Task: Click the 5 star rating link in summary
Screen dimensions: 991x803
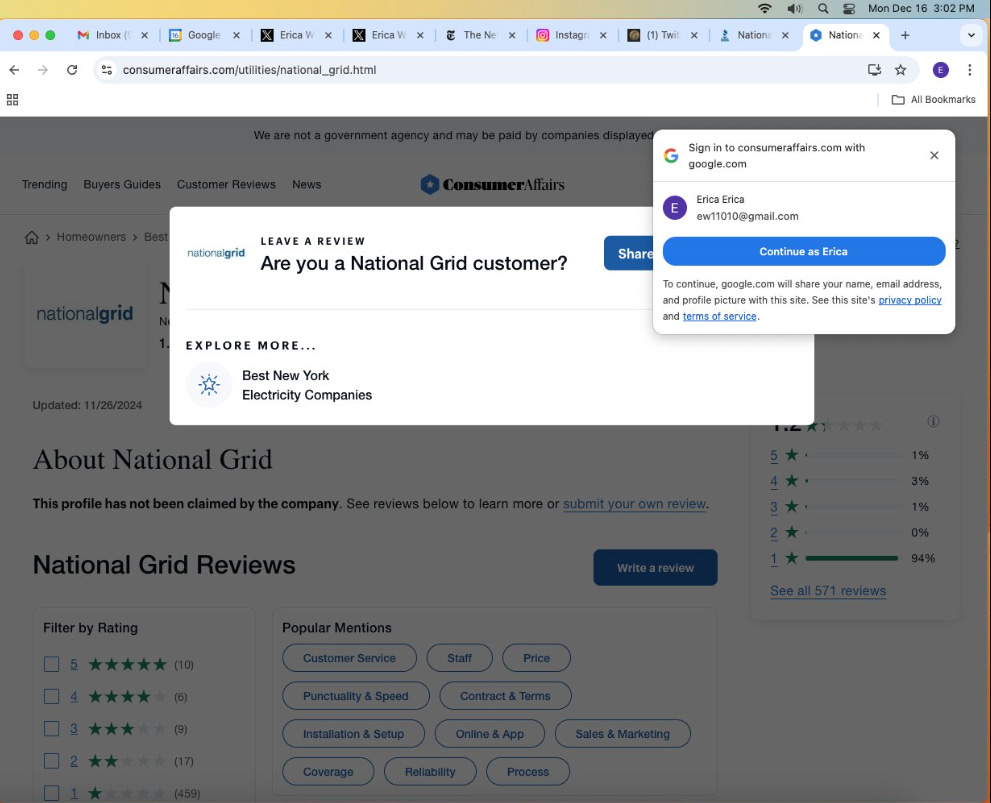Action: (x=774, y=455)
